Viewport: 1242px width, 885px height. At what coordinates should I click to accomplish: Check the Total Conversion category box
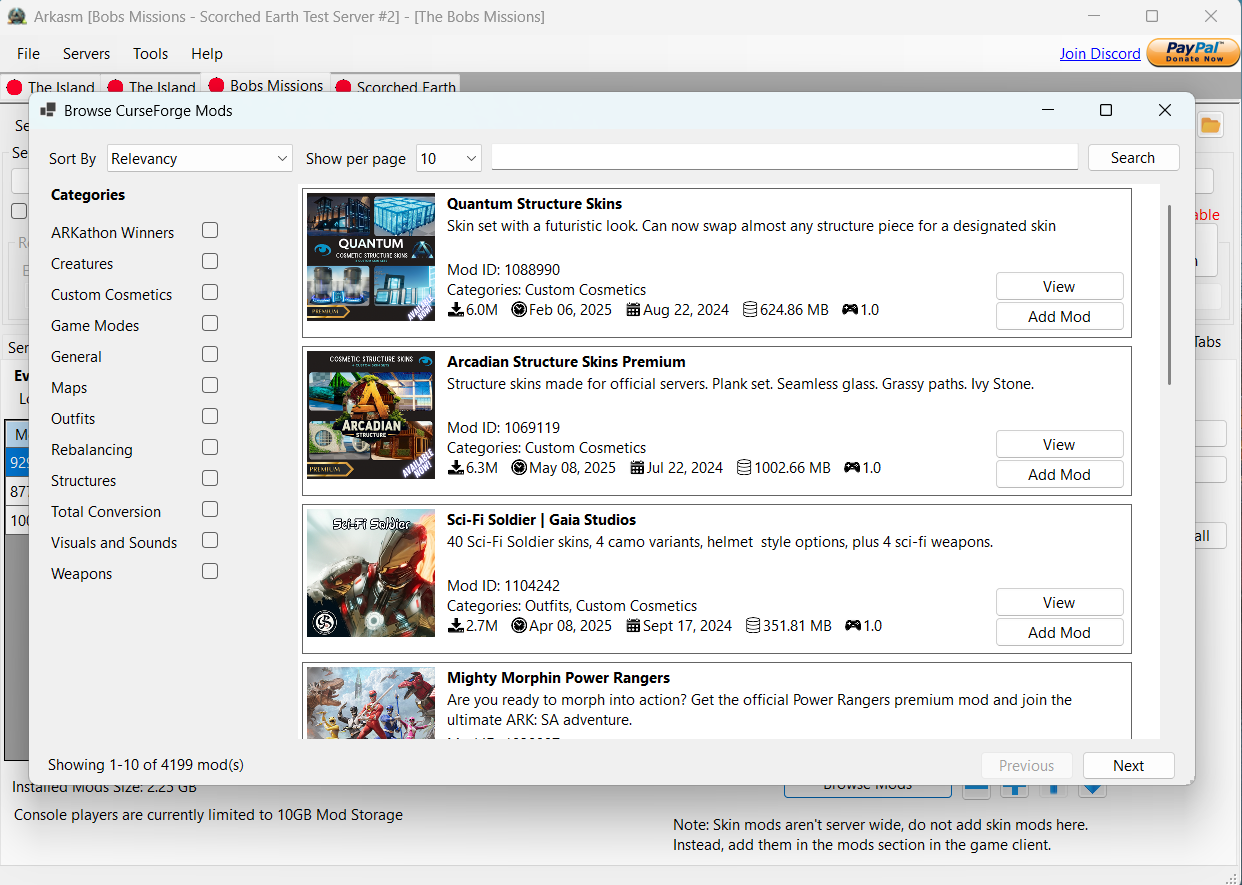click(x=210, y=510)
